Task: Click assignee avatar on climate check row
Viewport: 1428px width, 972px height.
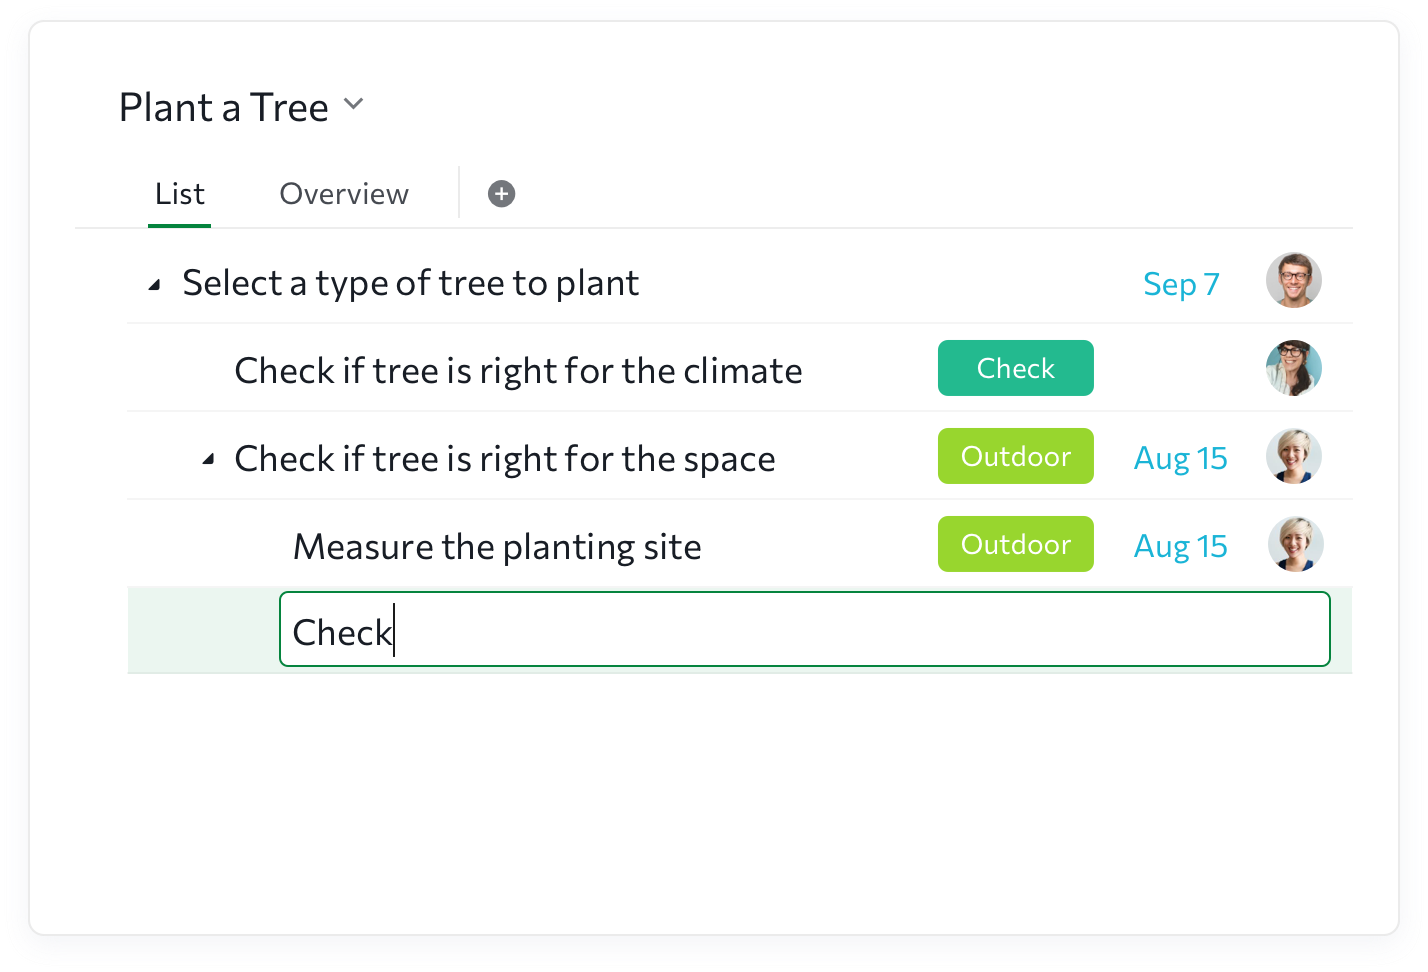Action: pyautogui.click(x=1293, y=368)
